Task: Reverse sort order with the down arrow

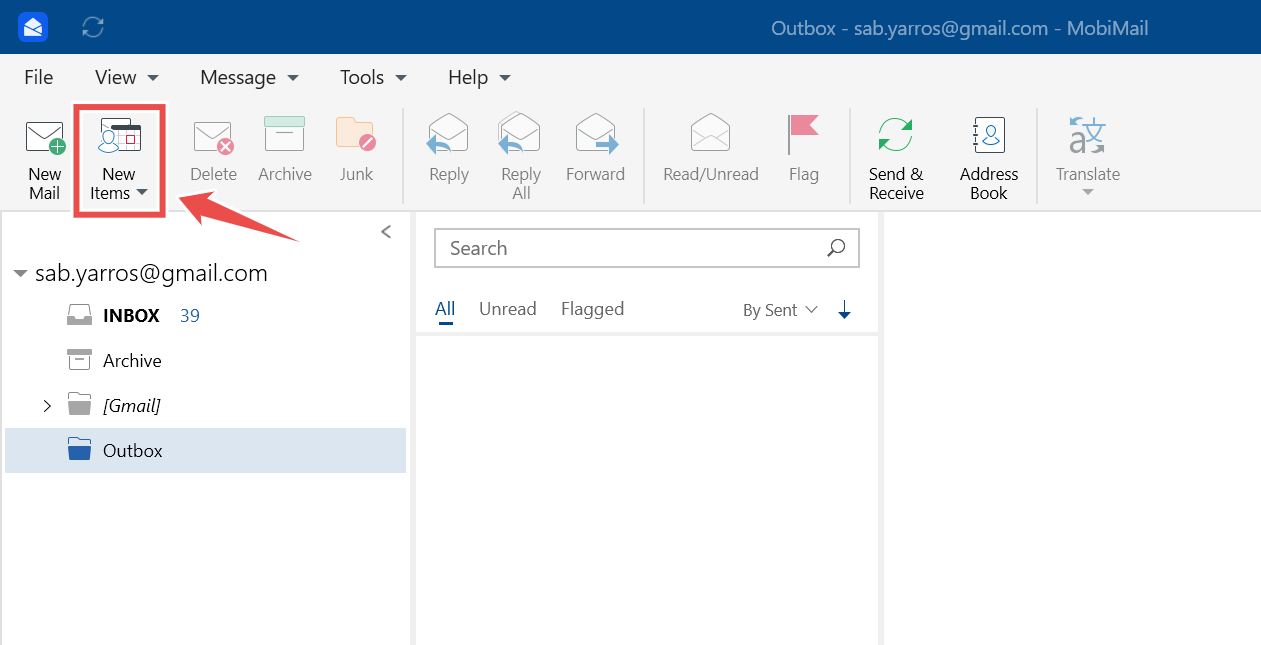Action: 844,311
